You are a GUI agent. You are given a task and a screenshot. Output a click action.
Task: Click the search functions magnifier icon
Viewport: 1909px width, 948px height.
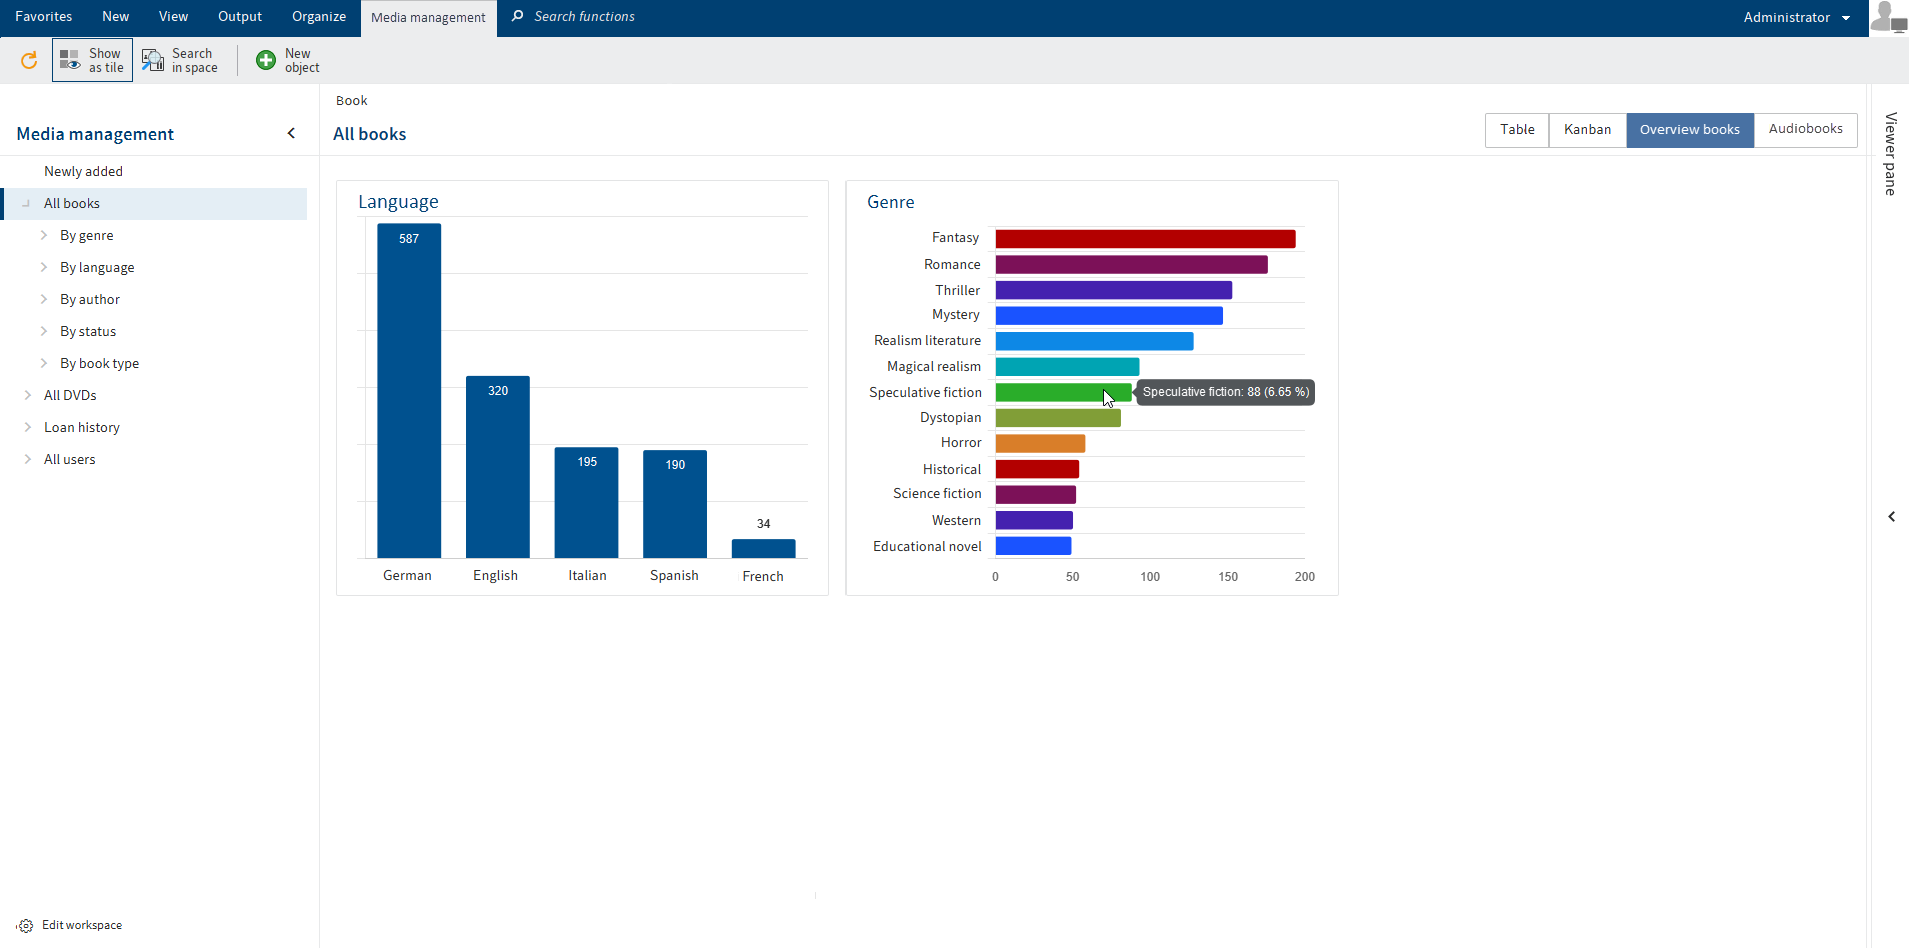click(x=518, y=16)
